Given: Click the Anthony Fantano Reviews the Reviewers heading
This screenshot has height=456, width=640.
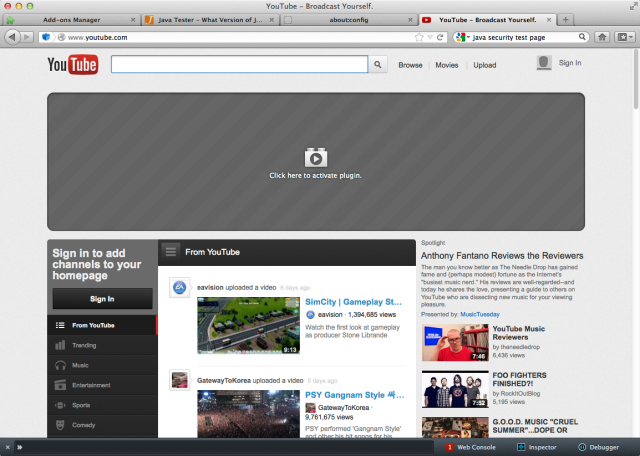Looking at the screenshot, I should coord(502,256).
